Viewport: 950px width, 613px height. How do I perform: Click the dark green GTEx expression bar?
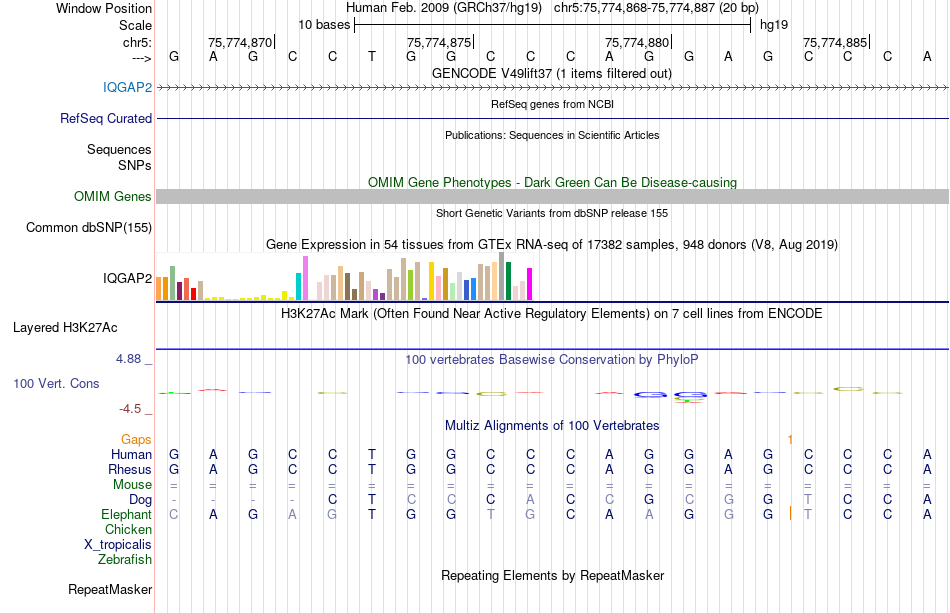click(509, 281)
